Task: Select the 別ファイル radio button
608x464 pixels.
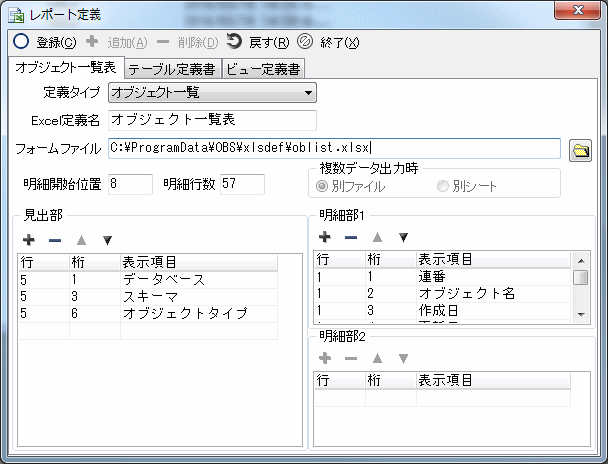Action: [x=322, y=186]
